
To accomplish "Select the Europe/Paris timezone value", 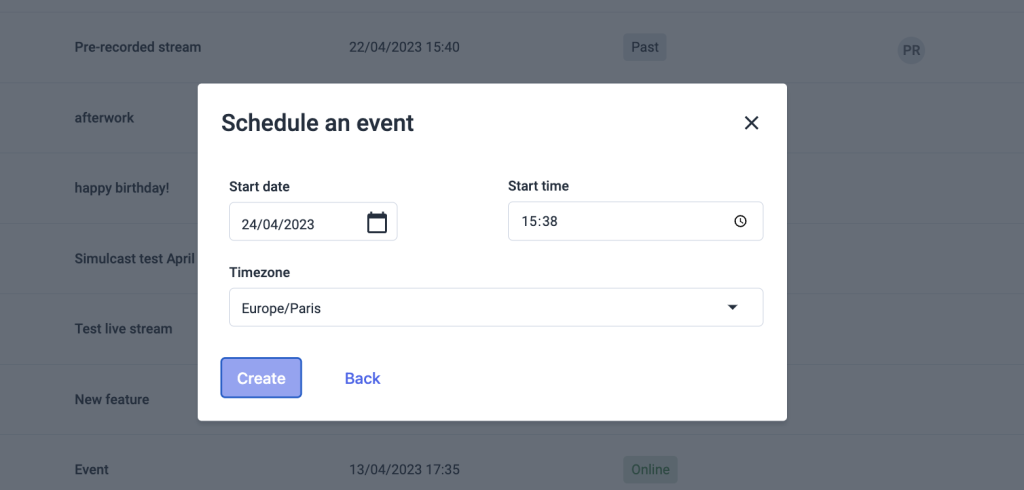I will 282,309.
